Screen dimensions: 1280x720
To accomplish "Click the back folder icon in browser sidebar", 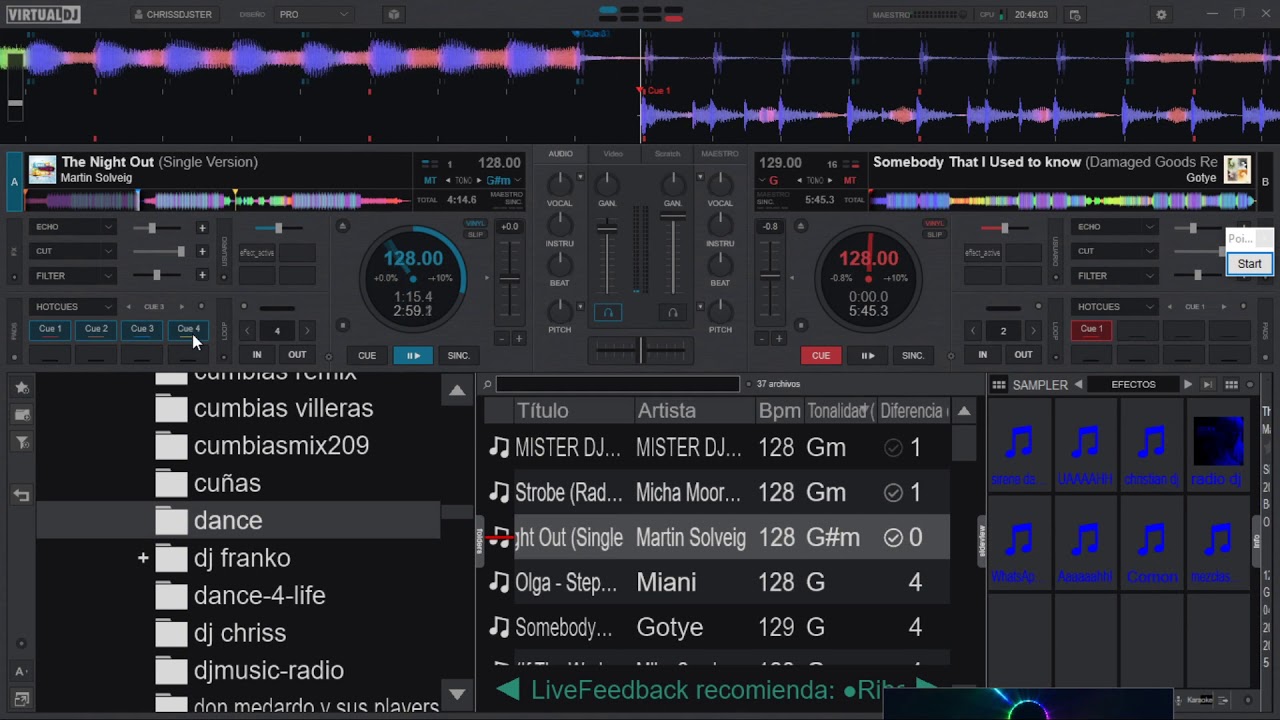I will (22, 495).
